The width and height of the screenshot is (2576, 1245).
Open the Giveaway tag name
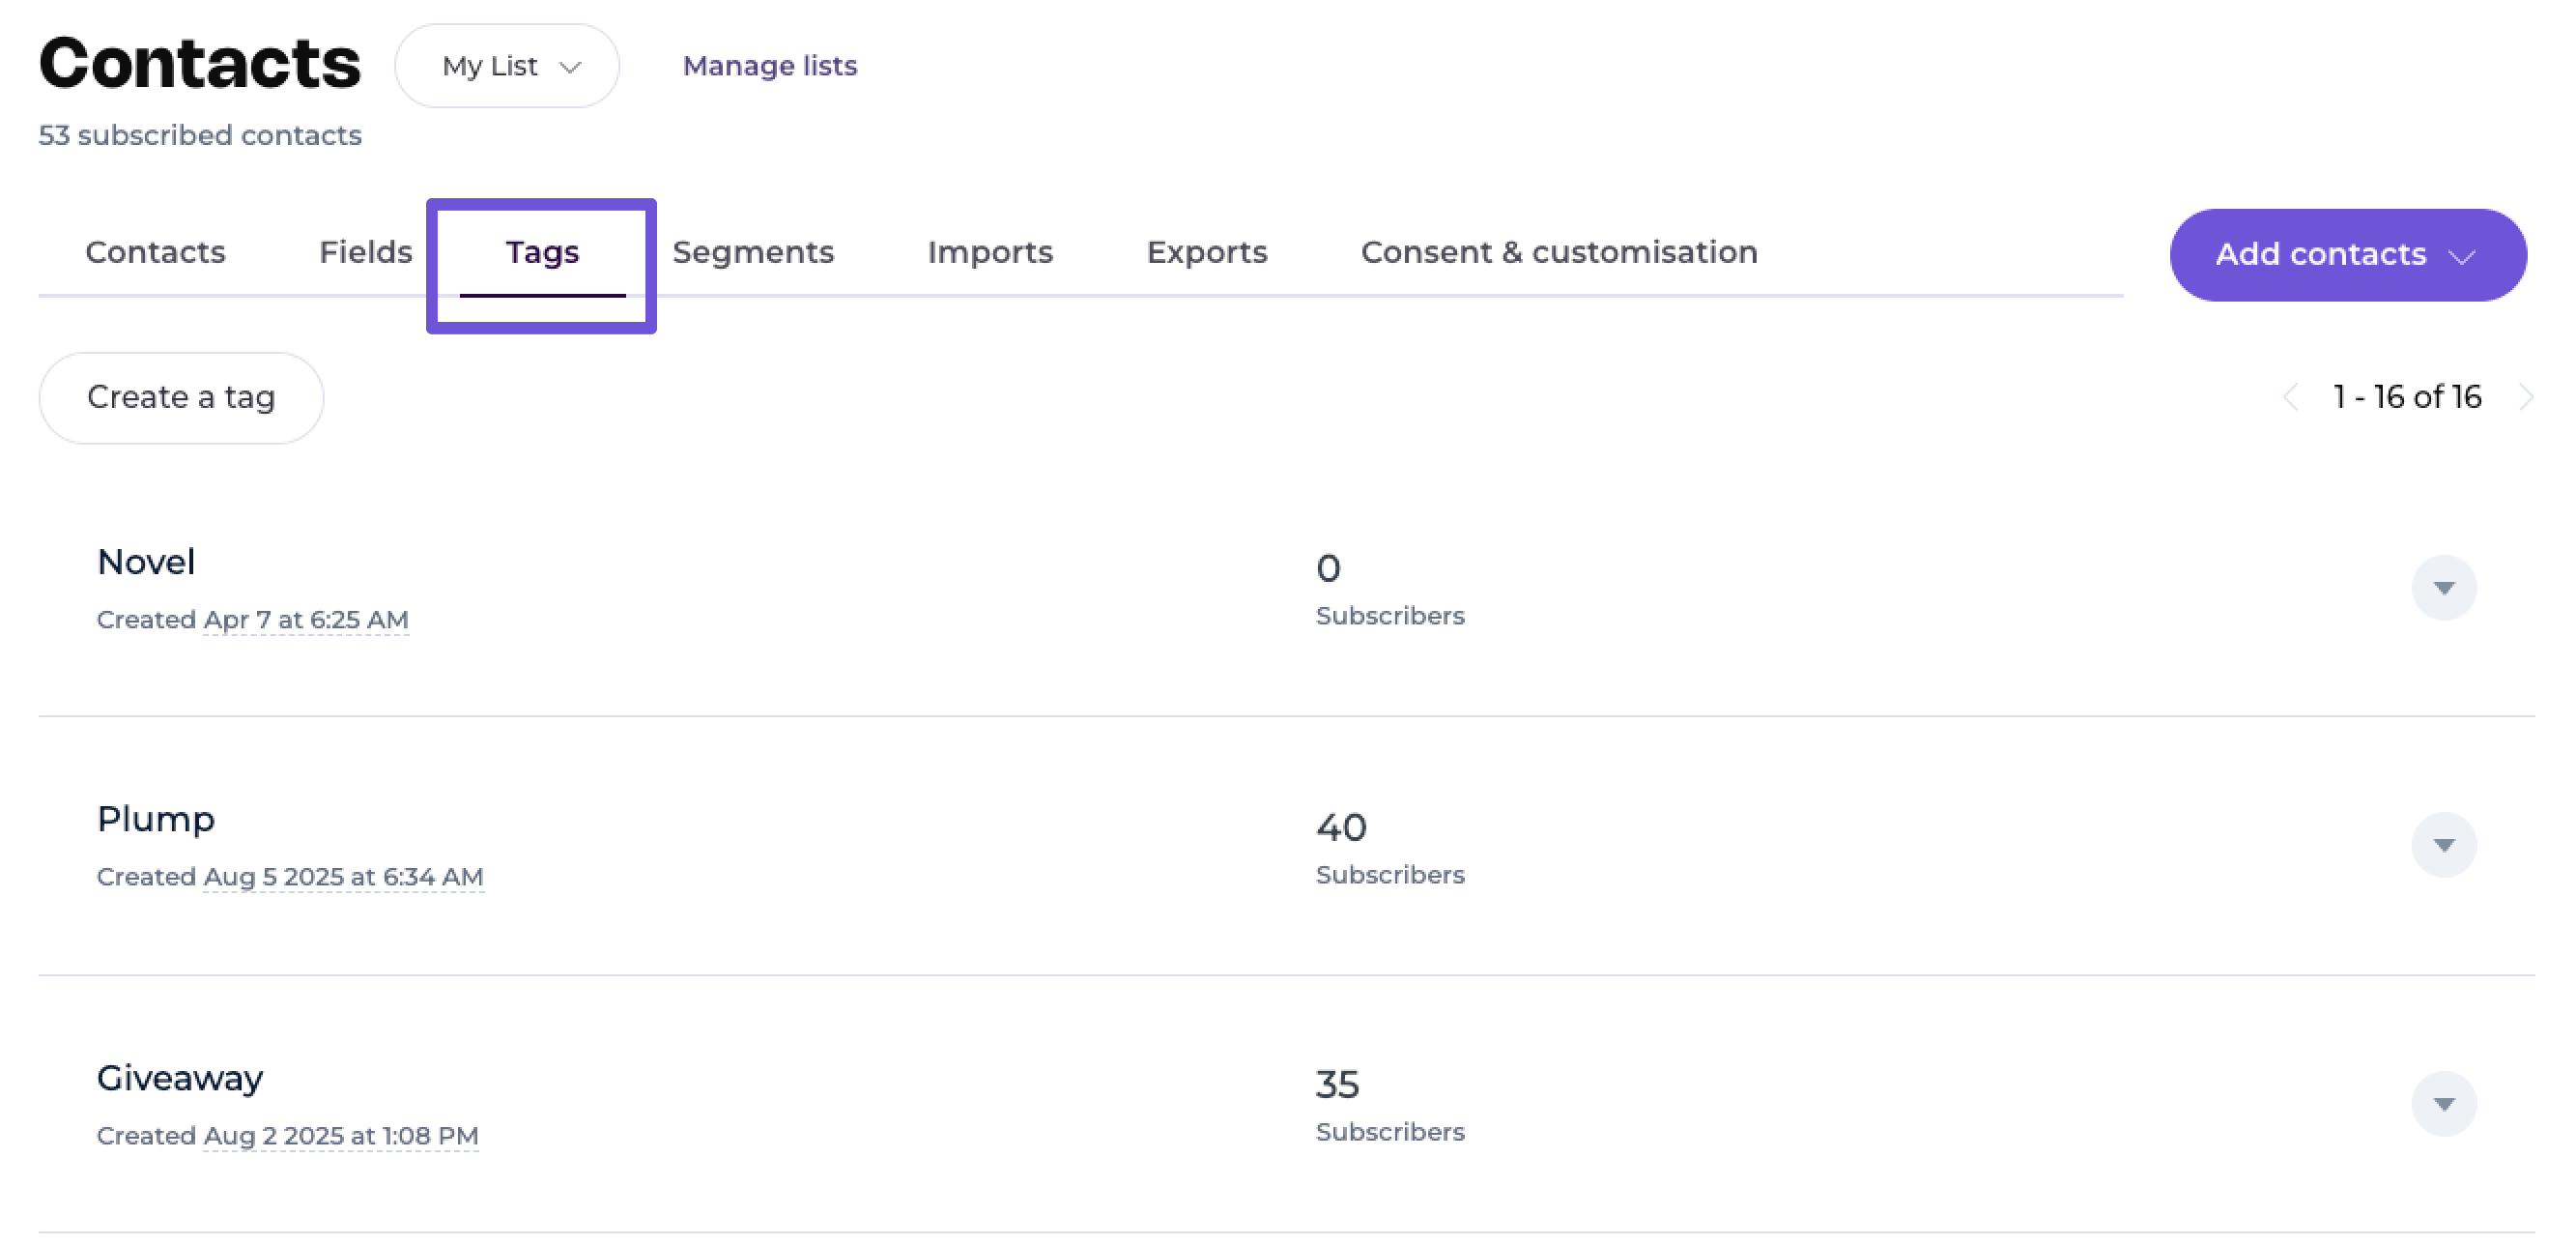click(180, 1078)
